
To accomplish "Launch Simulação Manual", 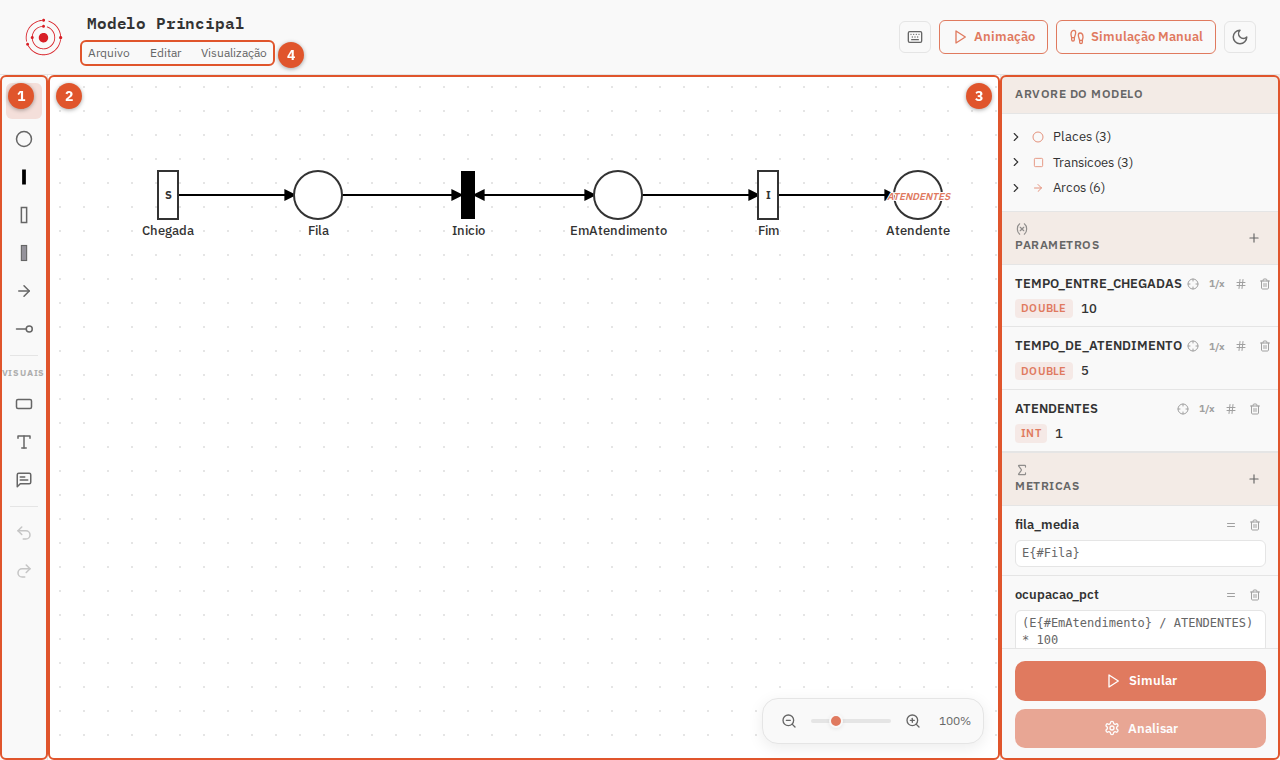I will point(1136,37).
